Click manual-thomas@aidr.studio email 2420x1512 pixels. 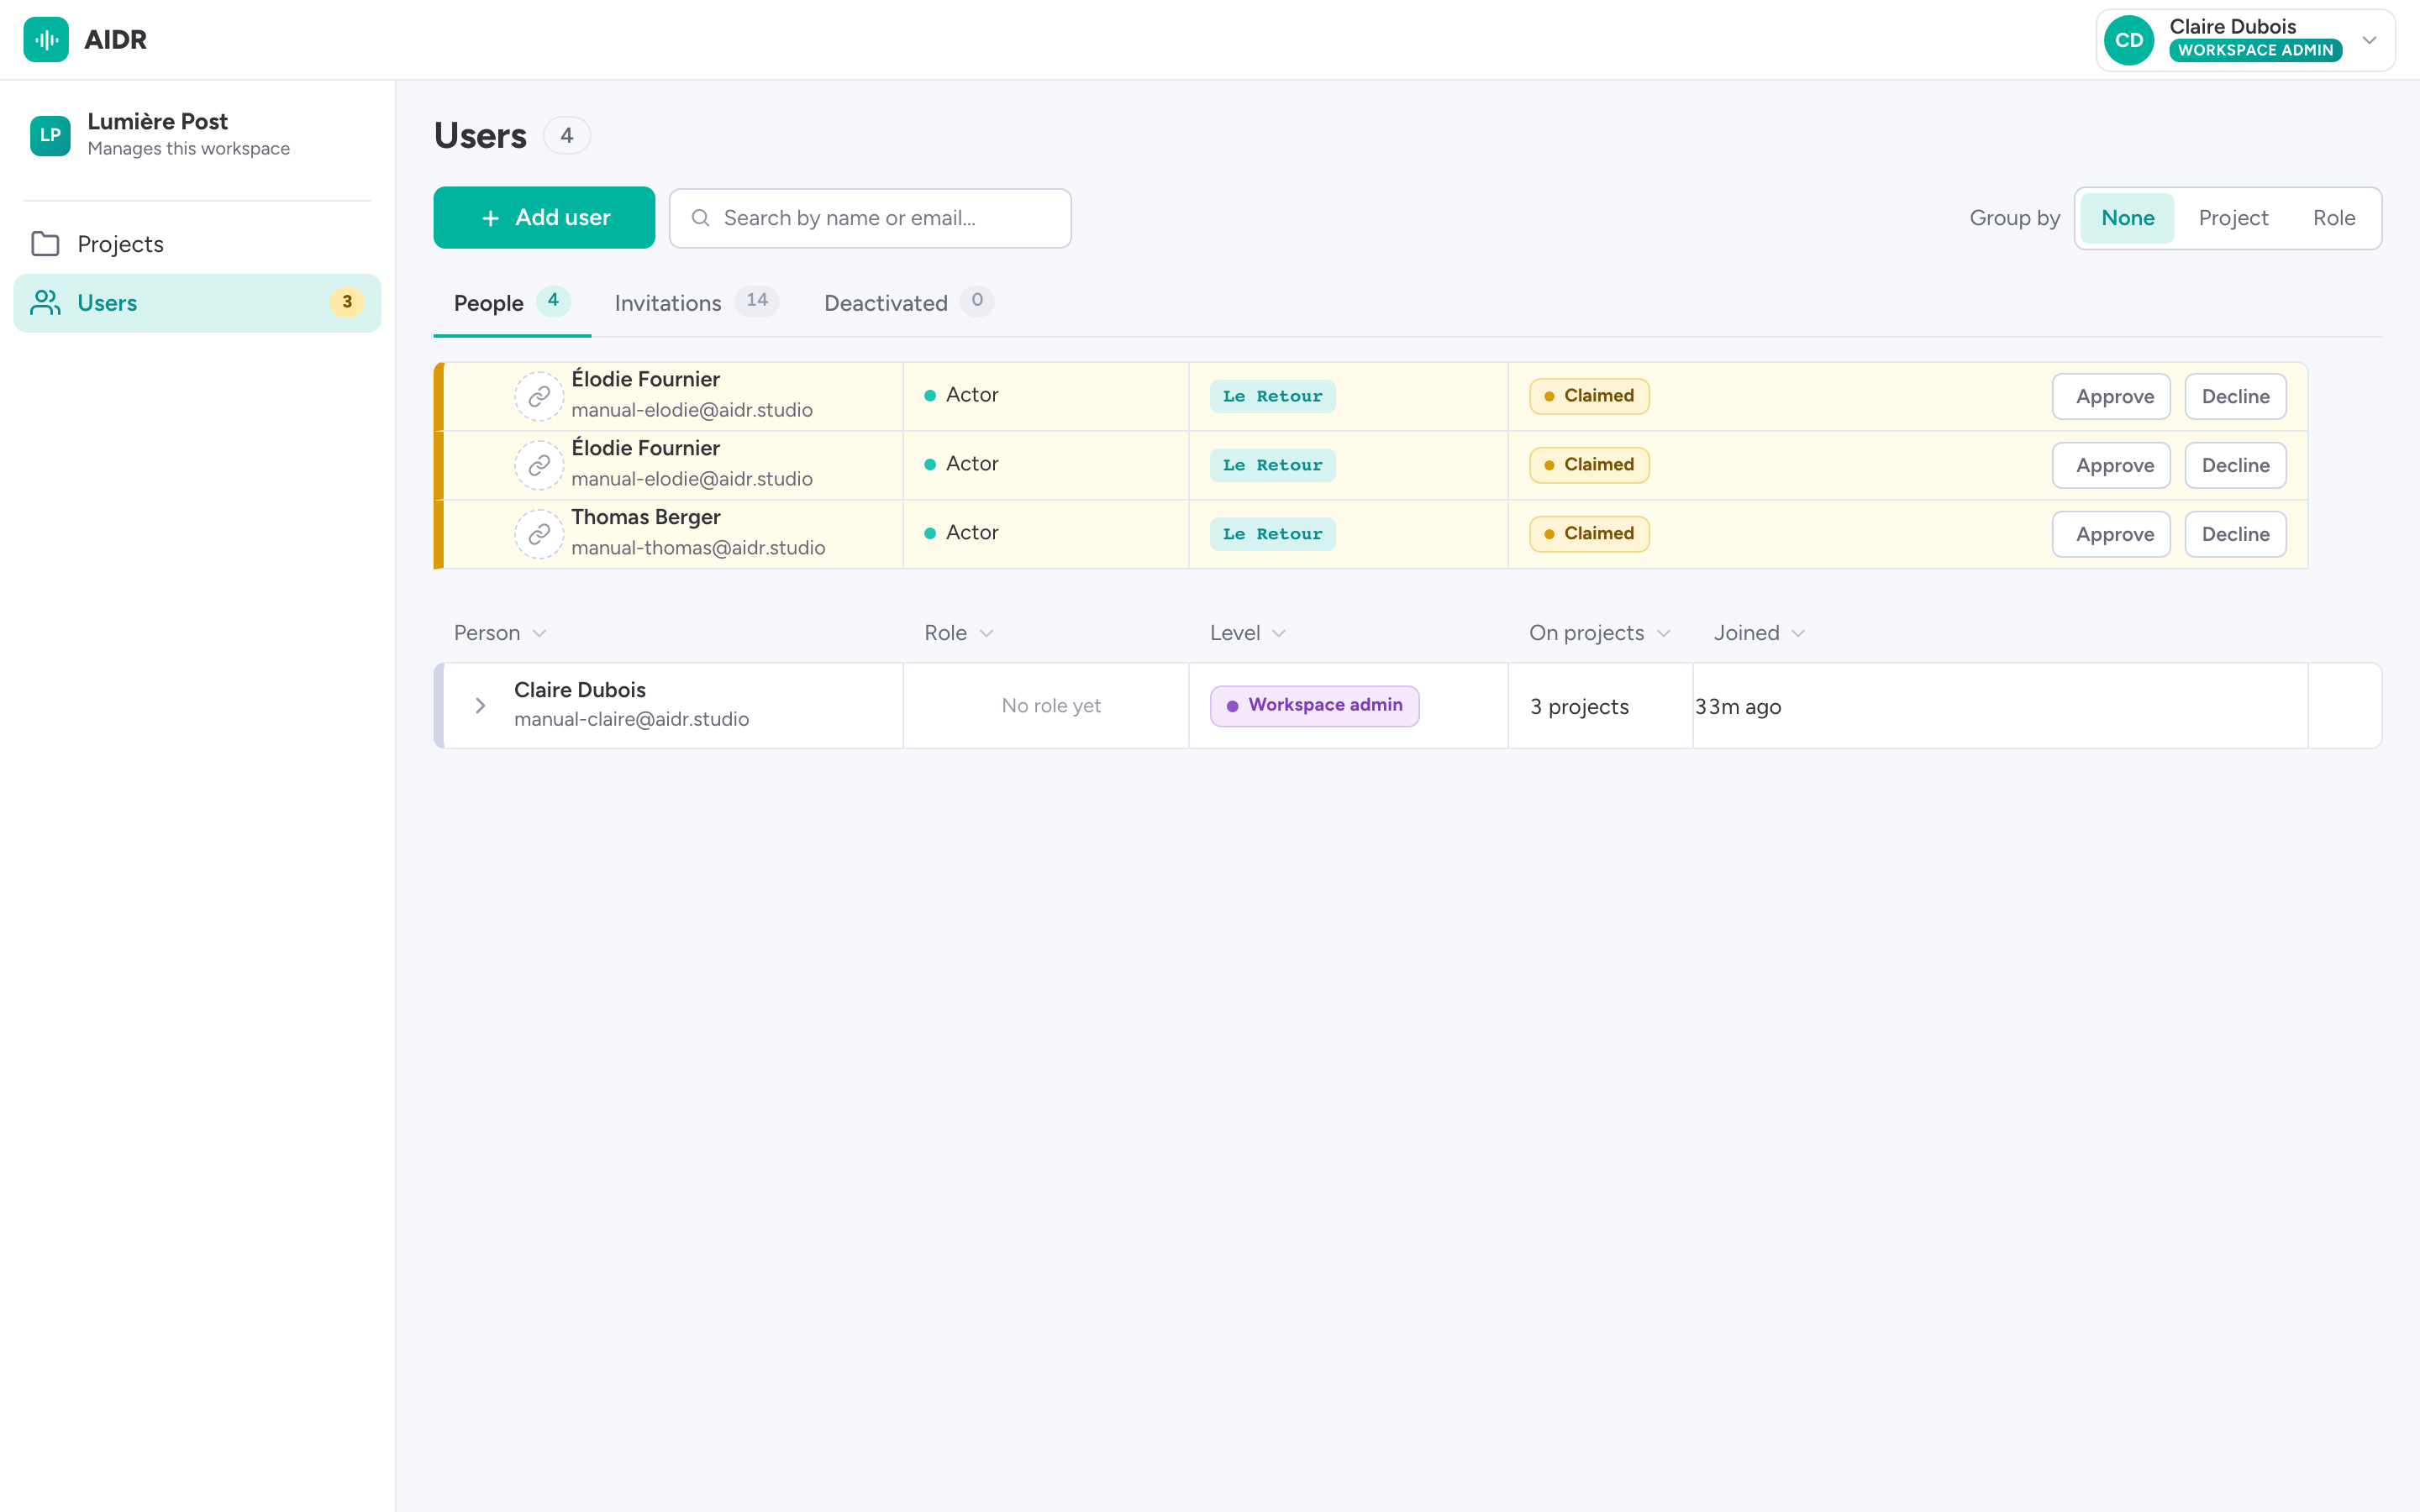(x=698, y=548)
